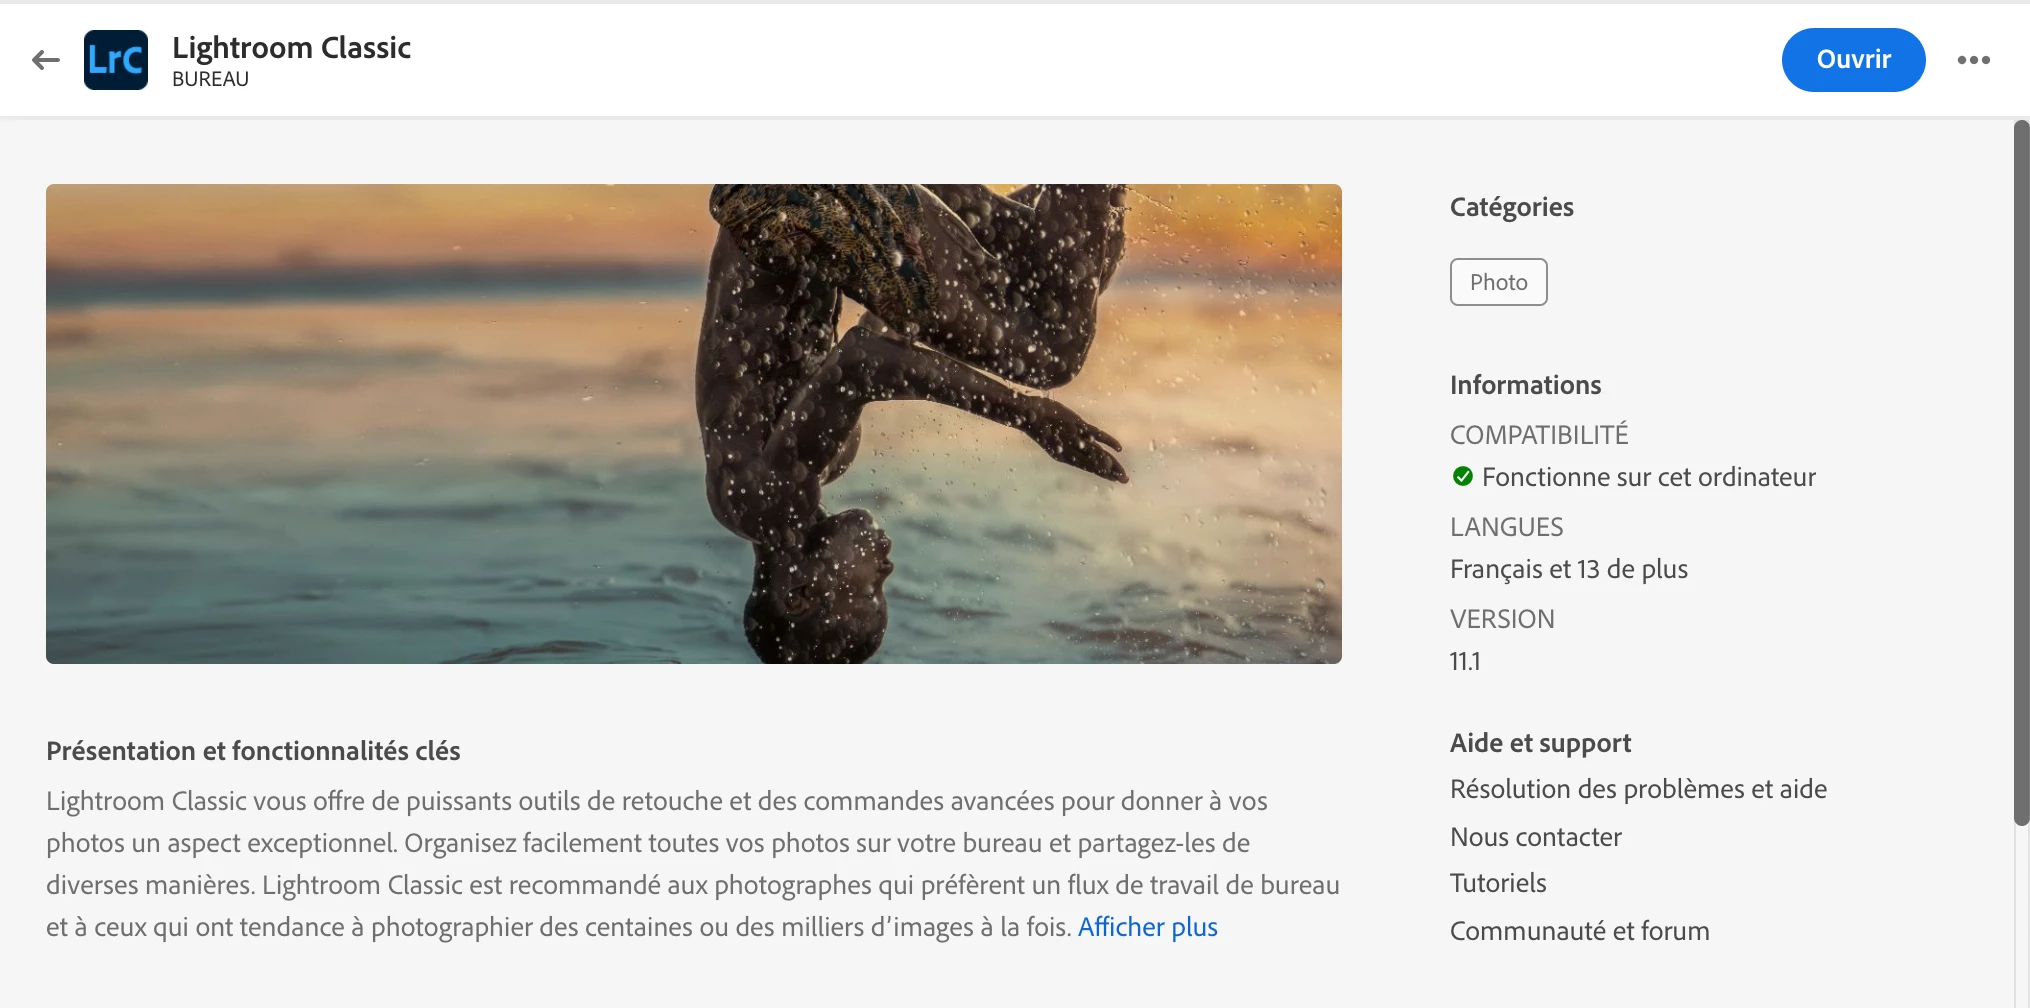The image size is (2030, 1008).
Task: Click the Lightroom Classic title text
Action: [291, 47]
